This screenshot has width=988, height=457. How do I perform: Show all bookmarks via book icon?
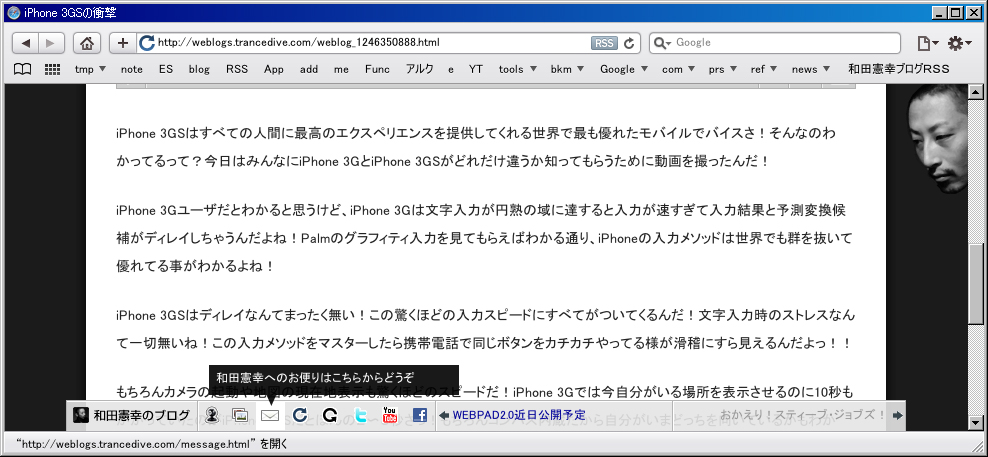pyautogui.click(x=22, y=69)
